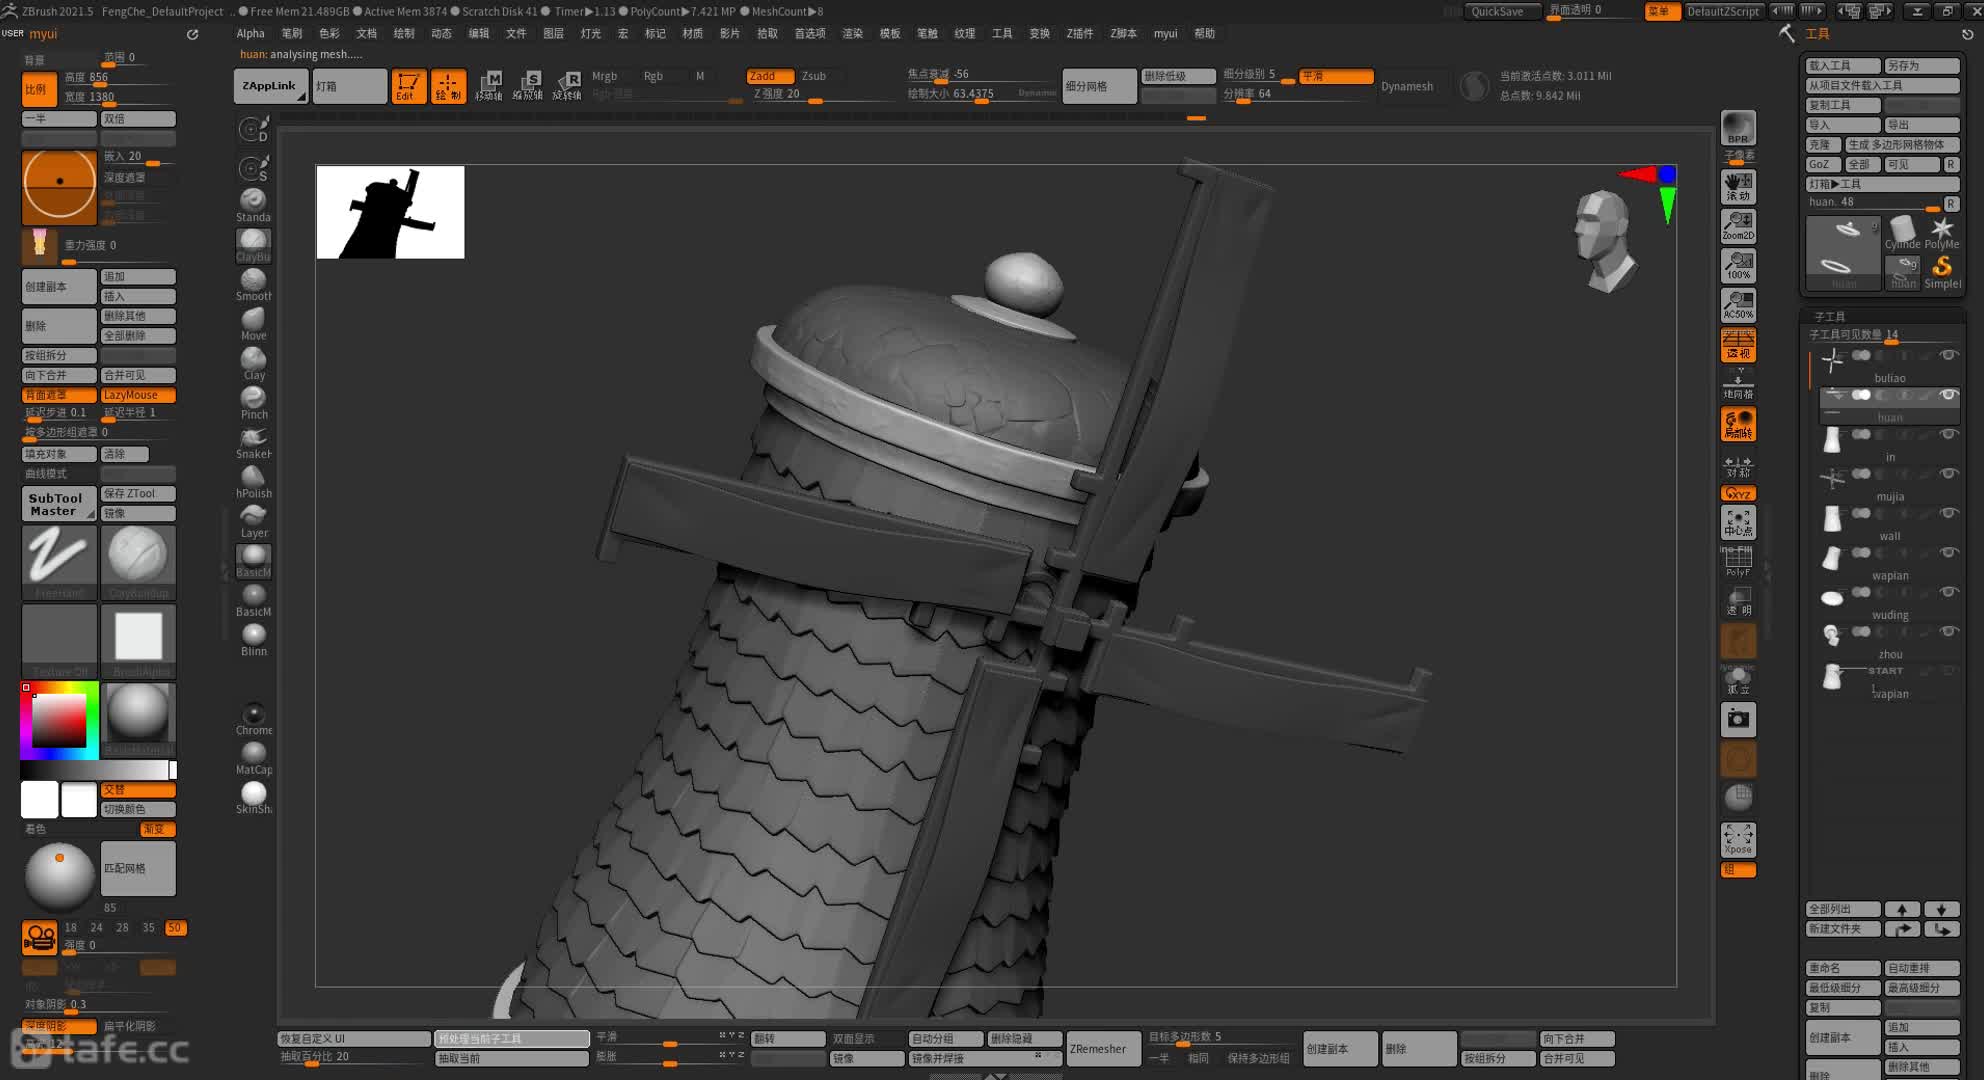Select the Pinch brush
Image resolution: width=1984 pixels, height=1080 pixels.
(253, 402)
